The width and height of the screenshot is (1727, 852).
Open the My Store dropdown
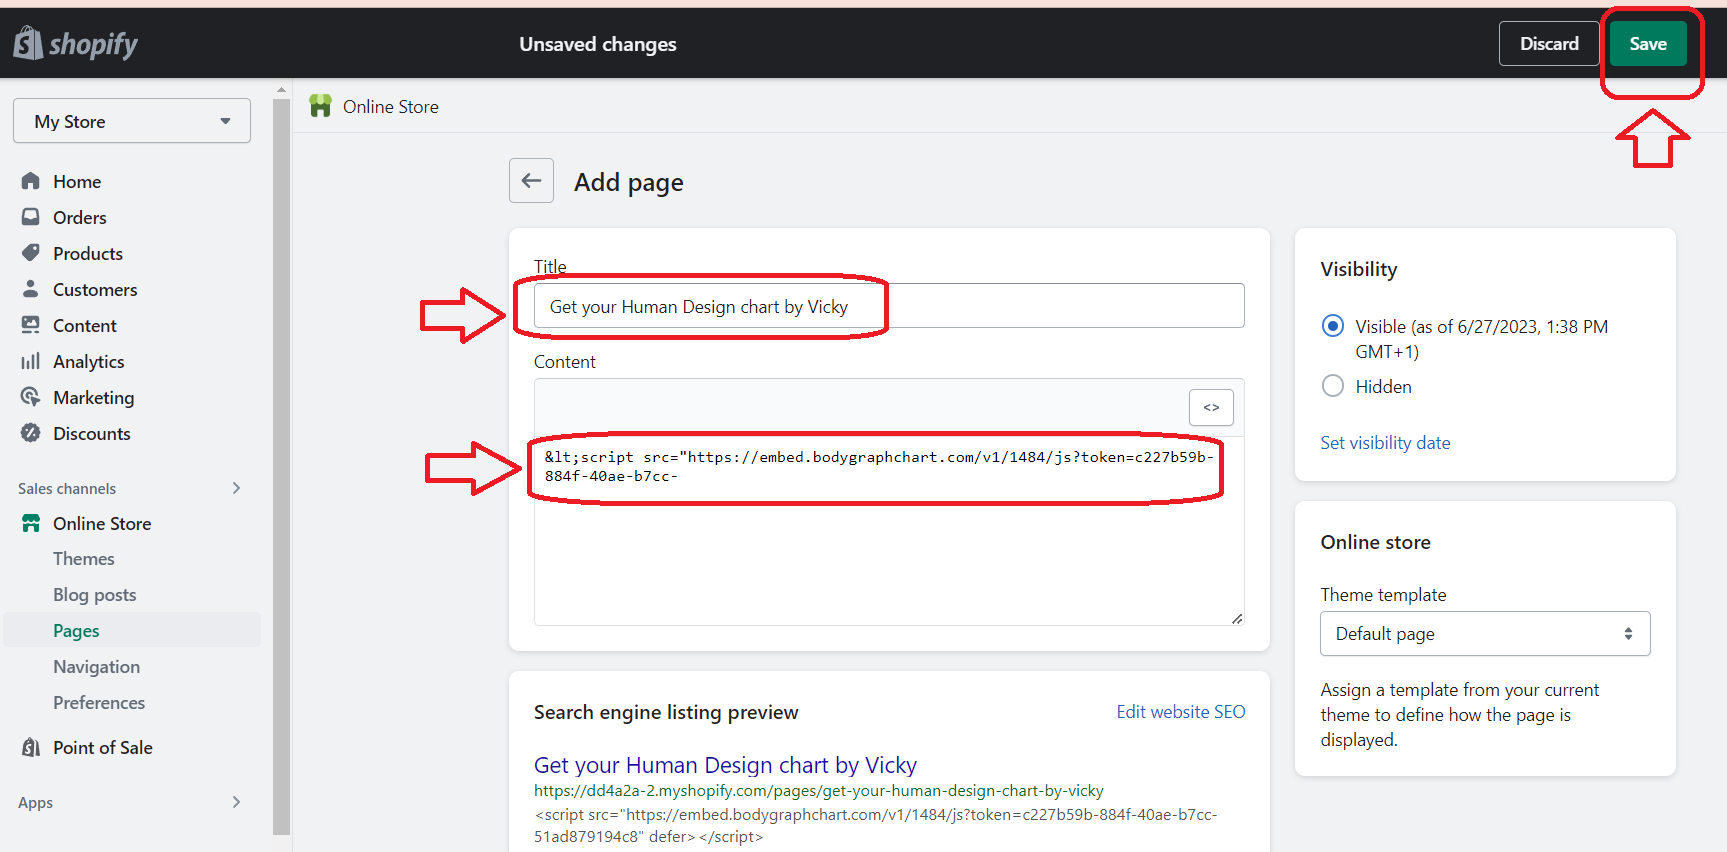(x=132, y=121)
